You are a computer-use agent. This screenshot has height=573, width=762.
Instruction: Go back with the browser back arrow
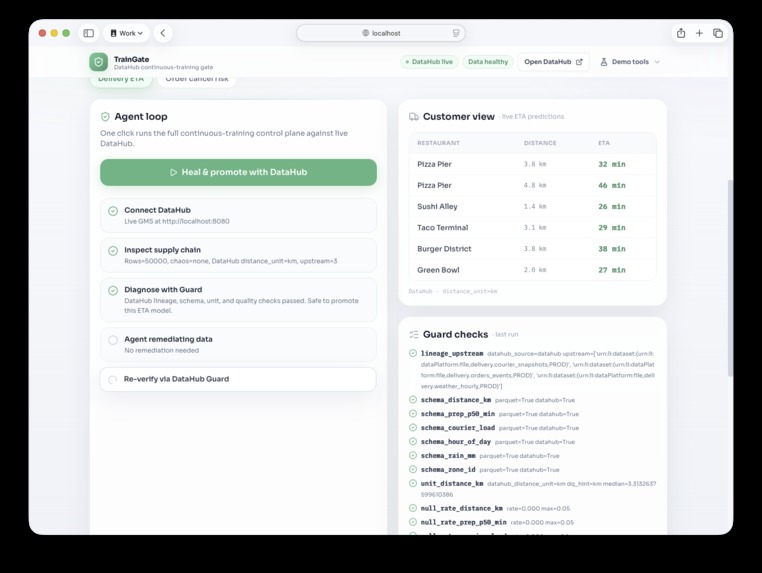tap(163, 33)
